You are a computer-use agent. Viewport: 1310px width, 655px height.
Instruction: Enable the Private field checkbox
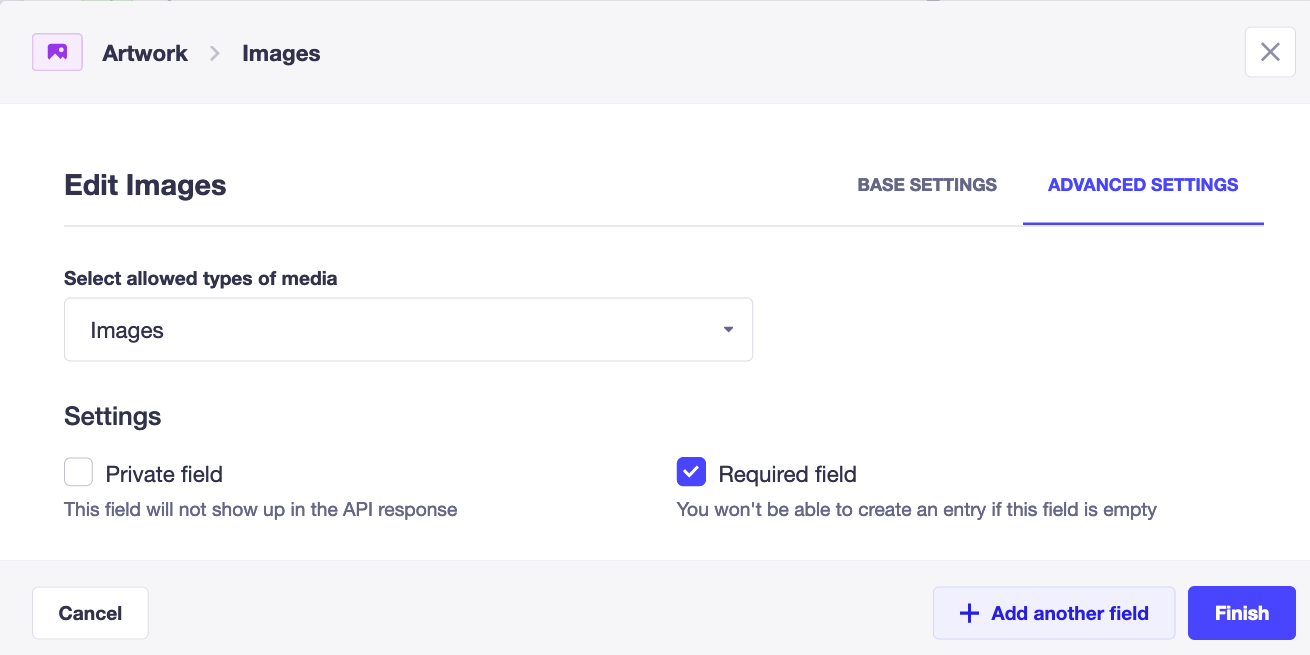tap(78, 472)
